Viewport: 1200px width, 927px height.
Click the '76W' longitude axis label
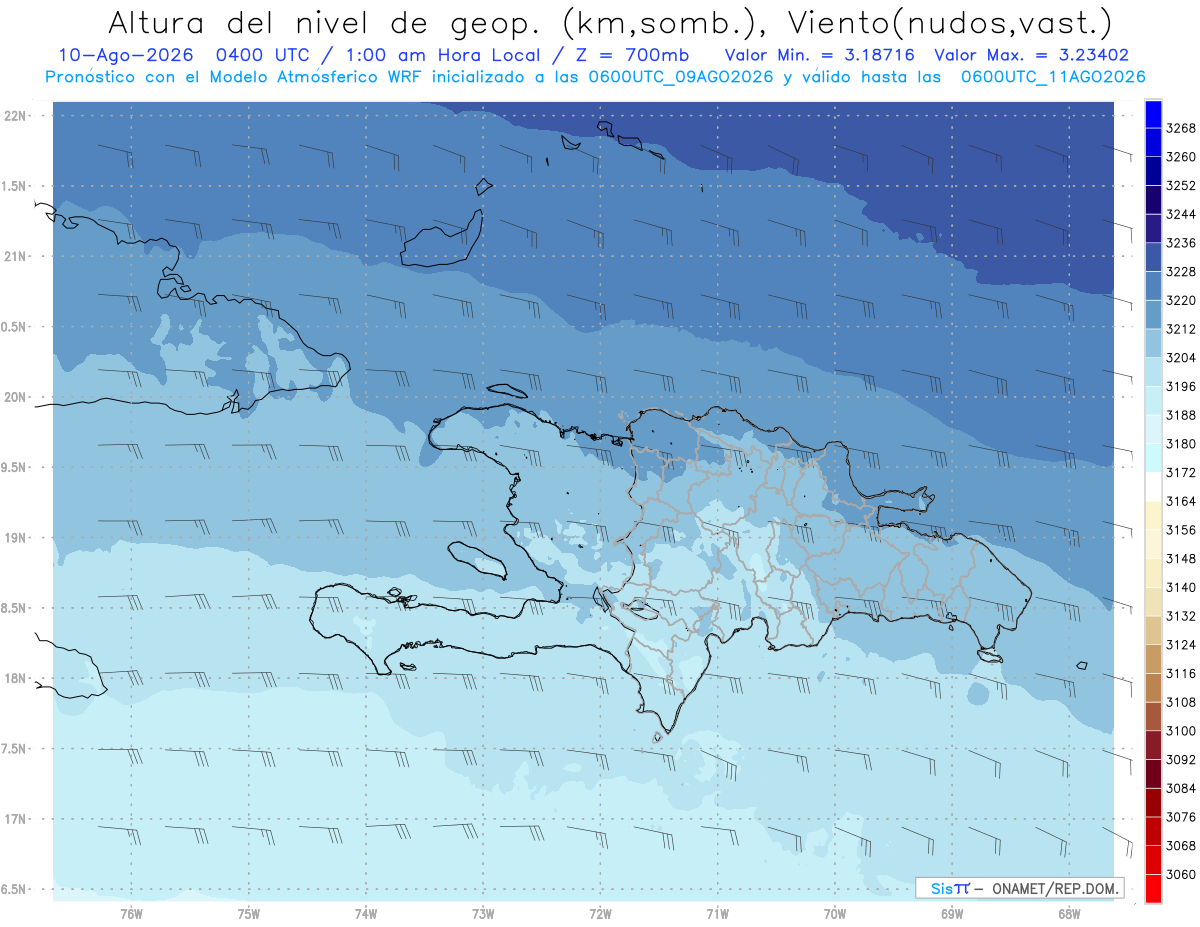click(131, 913)
